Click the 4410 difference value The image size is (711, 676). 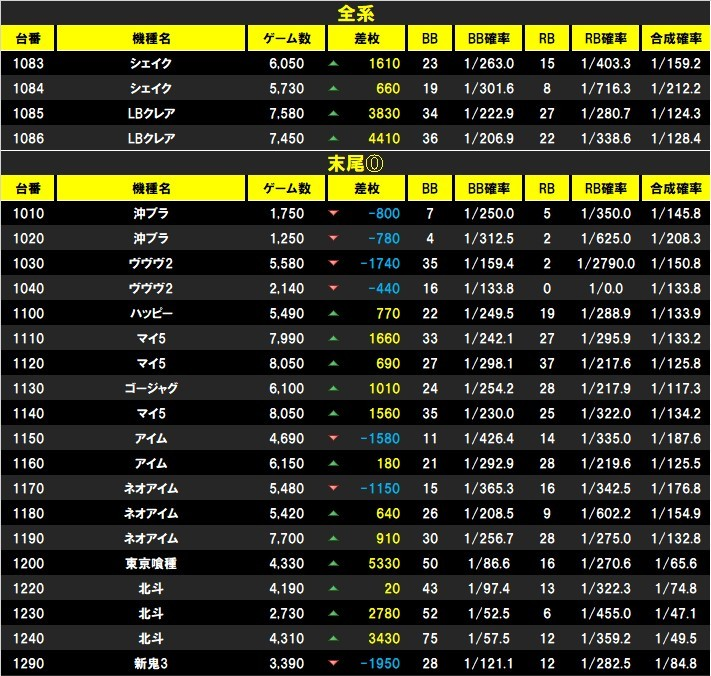[x=384, y=138]
